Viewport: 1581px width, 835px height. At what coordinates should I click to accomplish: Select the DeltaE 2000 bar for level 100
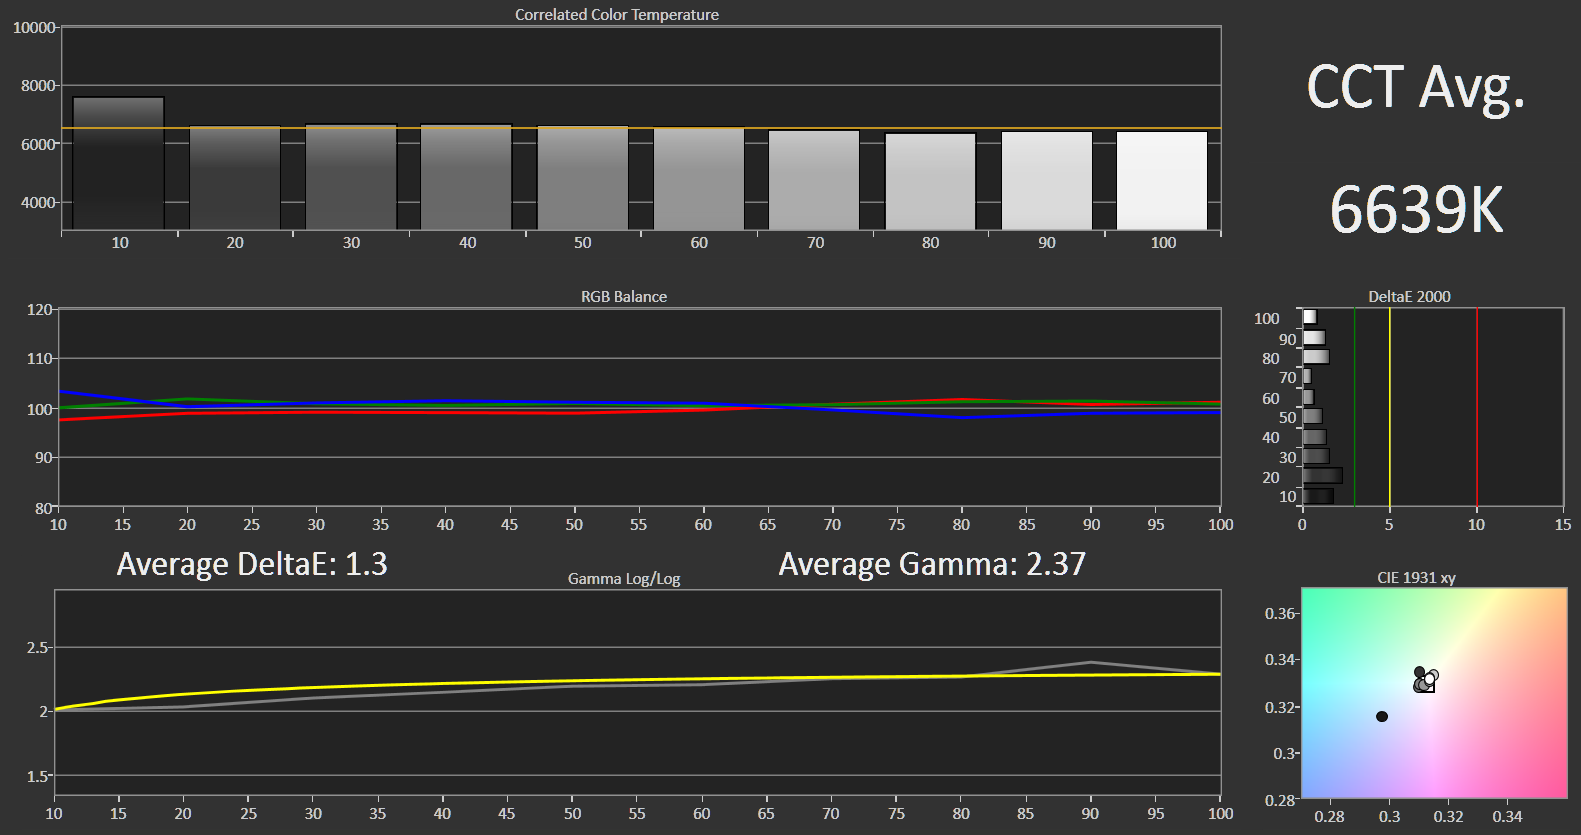(1309, 318)
